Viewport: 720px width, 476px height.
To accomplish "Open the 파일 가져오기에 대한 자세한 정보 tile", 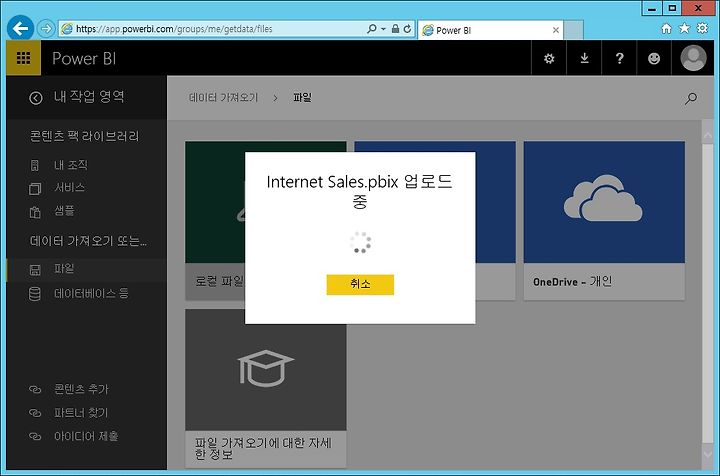I will tap(265, 388).
